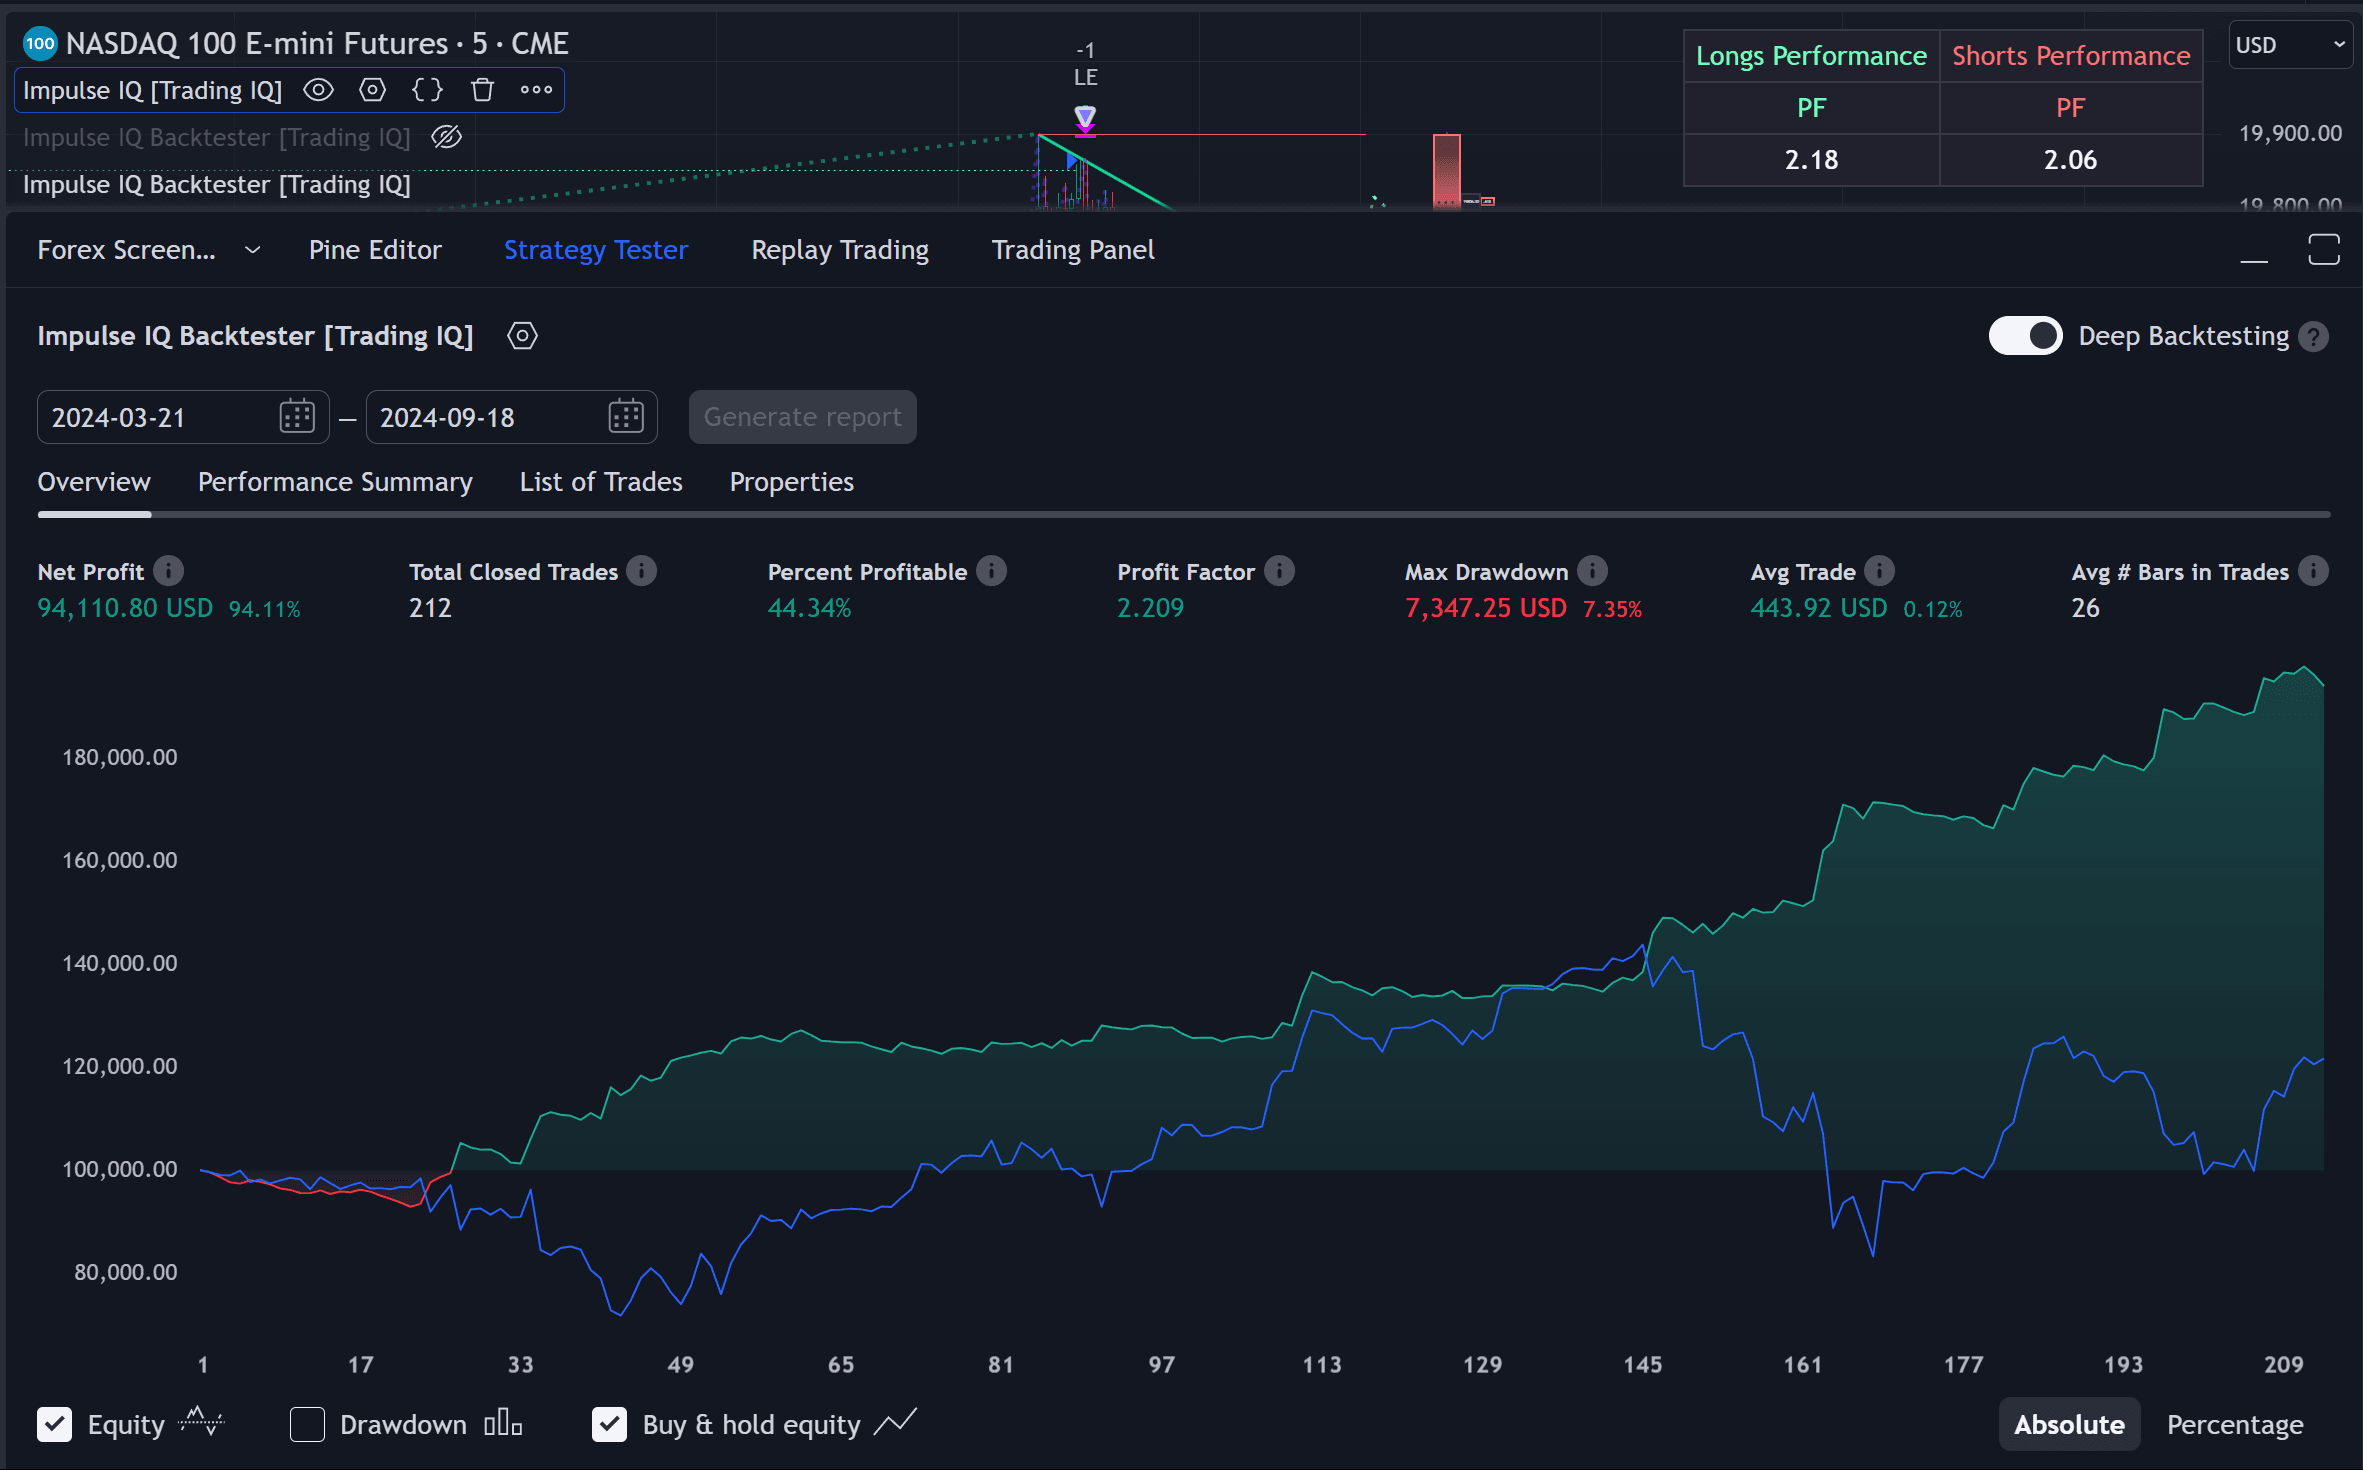This screenshot has height=1470, width=2363.
Task: Open the start date calendar picker
Action: point(297,416)
